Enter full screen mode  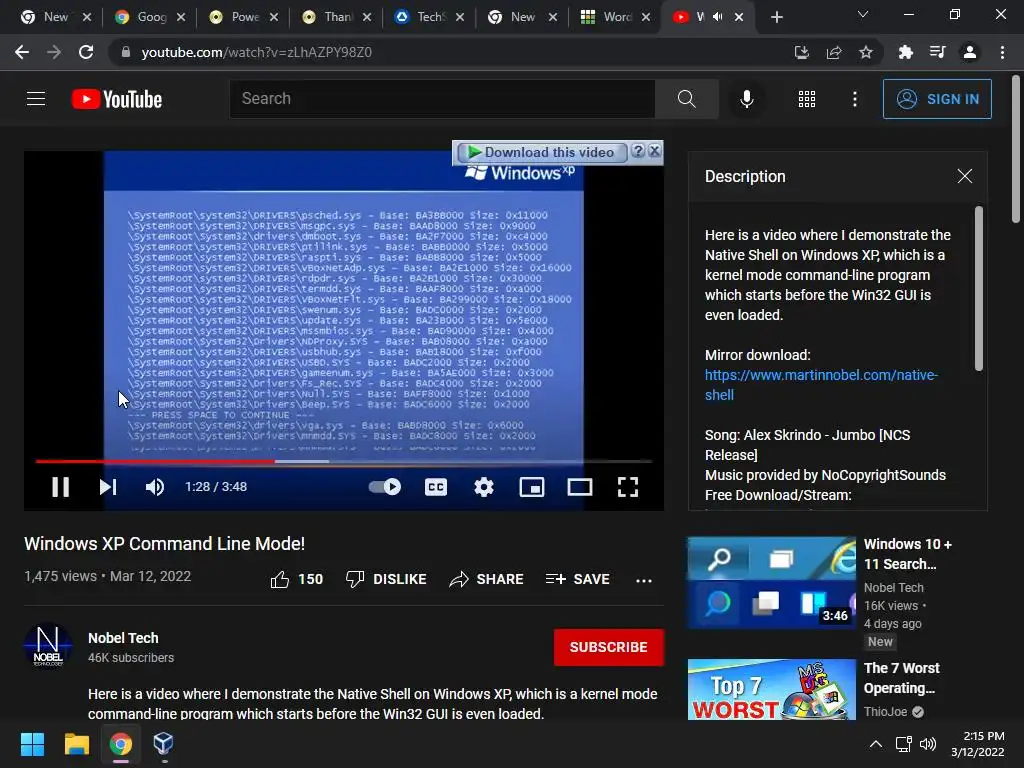(x=628, y=487)
